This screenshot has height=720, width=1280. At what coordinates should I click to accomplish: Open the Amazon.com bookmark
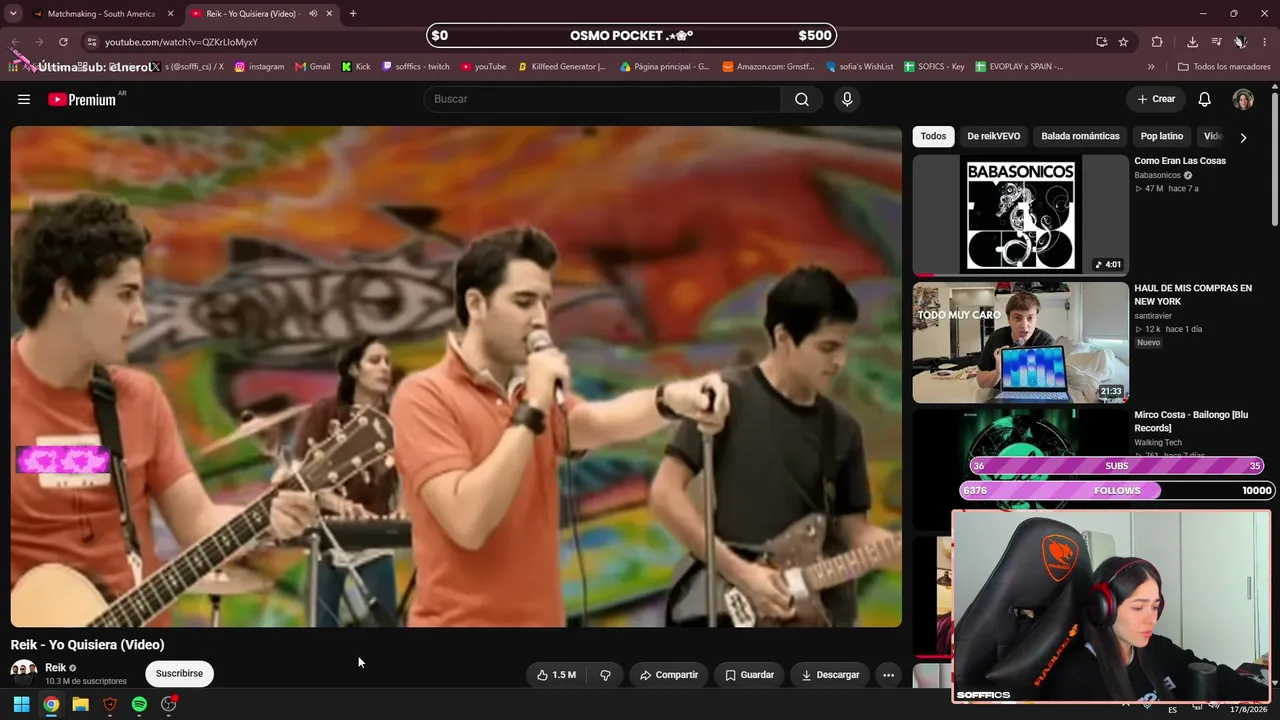tap(768, 67)
